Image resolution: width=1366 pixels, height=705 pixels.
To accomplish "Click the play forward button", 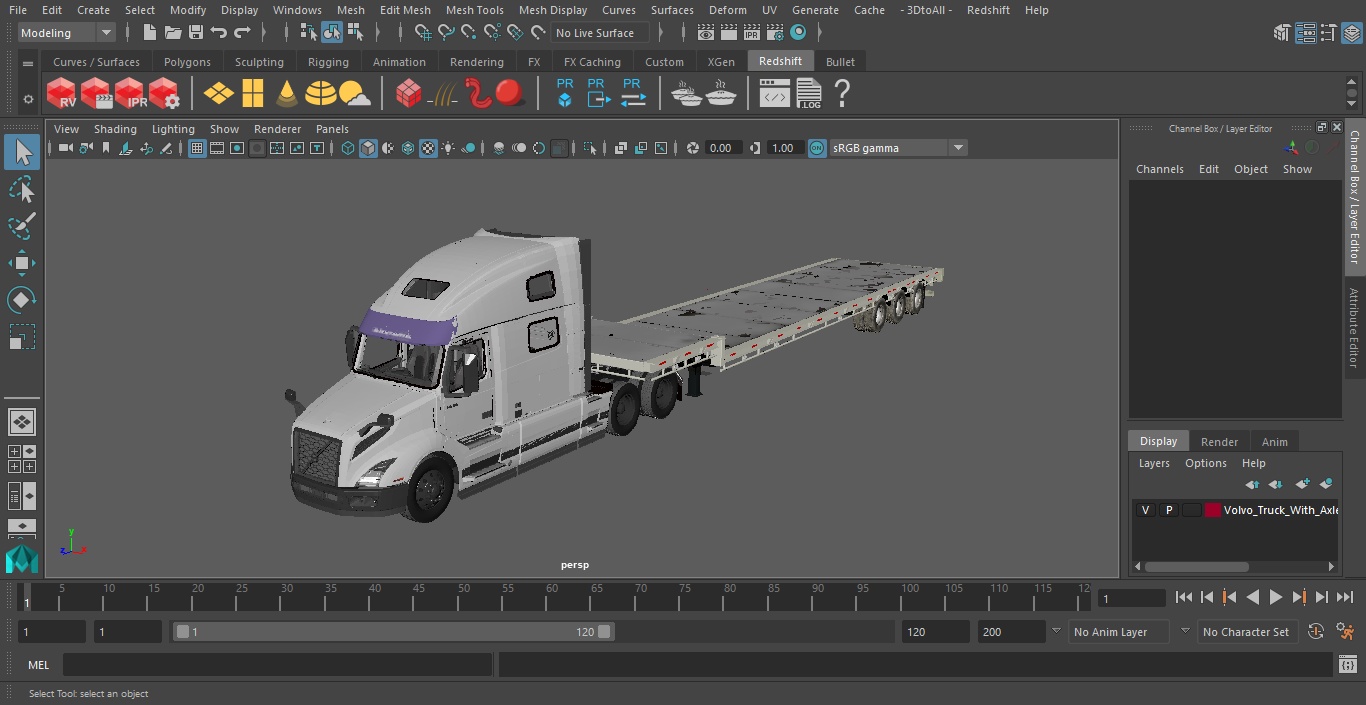I will pyautogui.click(x=1276, y=597).
